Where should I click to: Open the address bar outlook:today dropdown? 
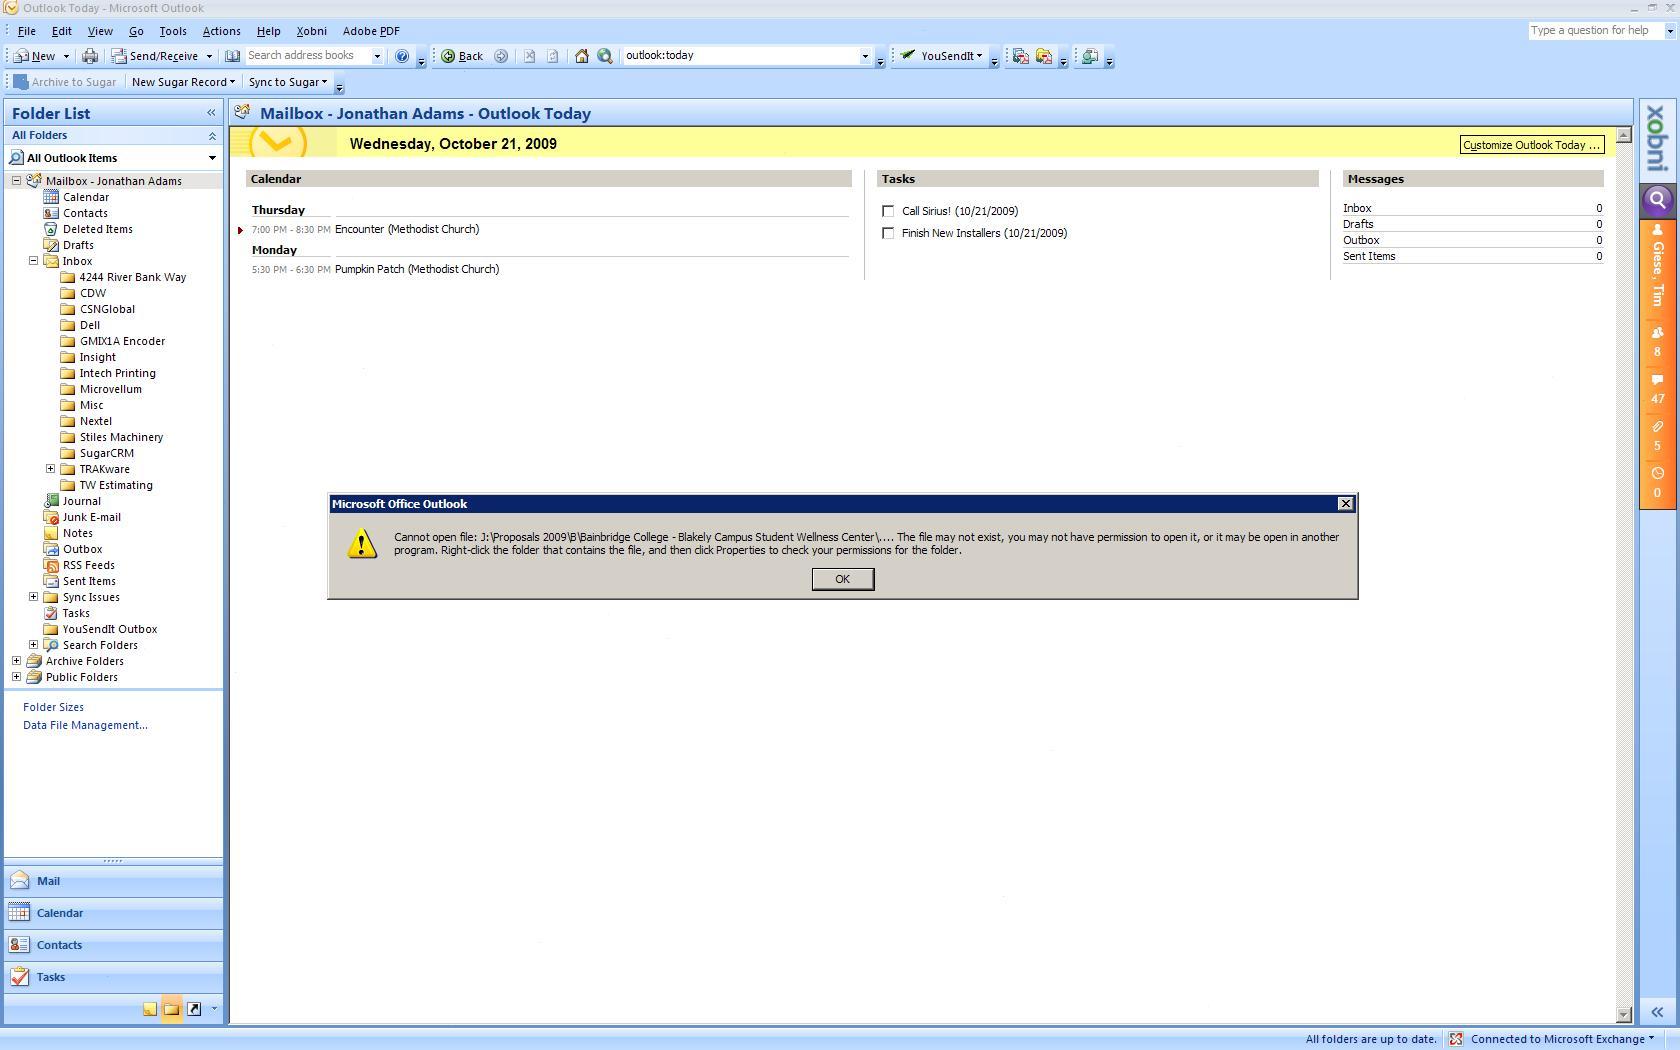[865, 56]
